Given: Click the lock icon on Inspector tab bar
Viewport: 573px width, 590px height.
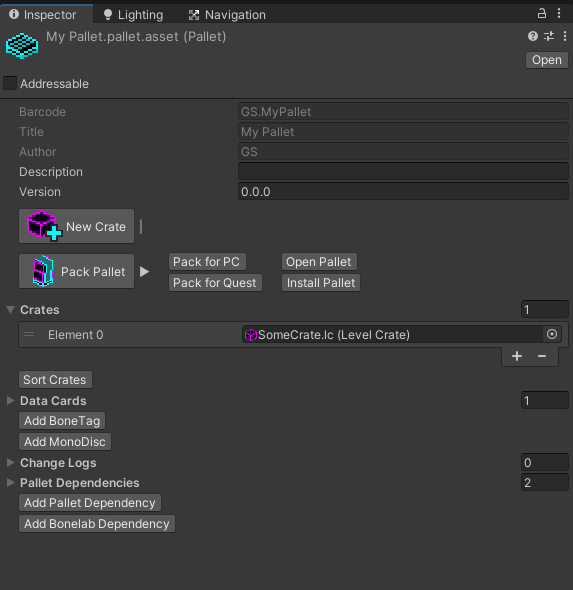Looking at the screenshot, I should [541, 14].
